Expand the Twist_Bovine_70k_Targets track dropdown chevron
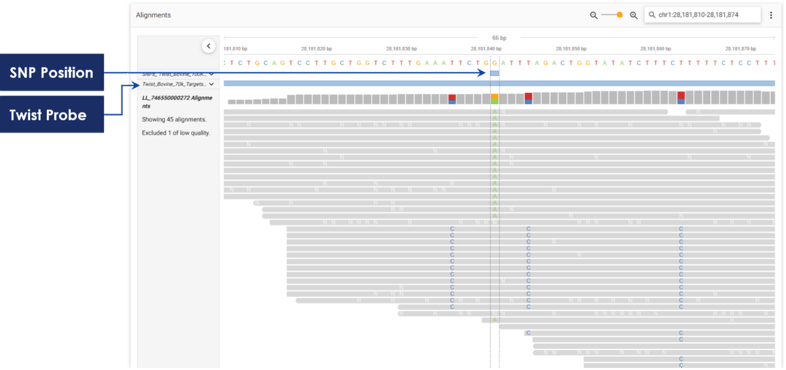786x370 pixels. click(211, 84)
